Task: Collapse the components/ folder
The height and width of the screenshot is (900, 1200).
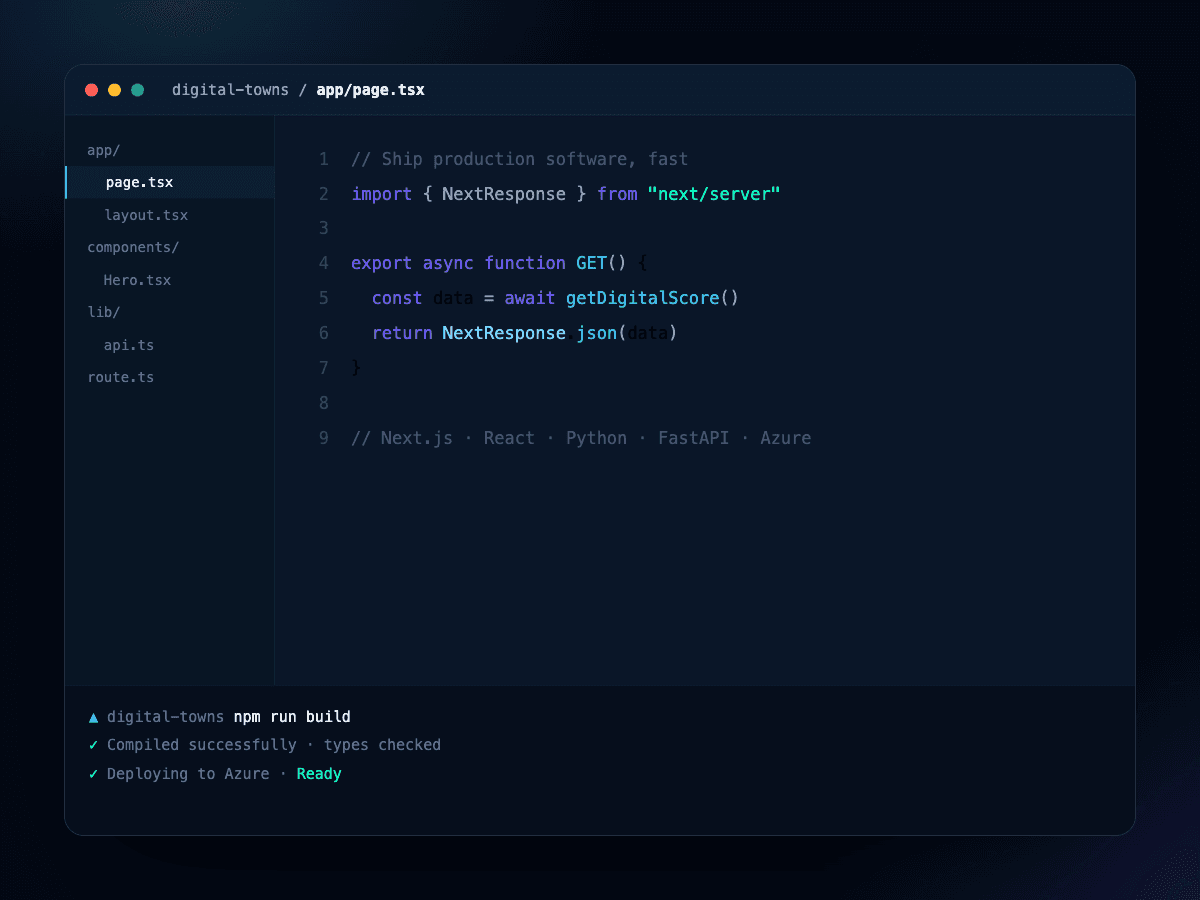Action: pyautogui.click(x=133, y=248)
